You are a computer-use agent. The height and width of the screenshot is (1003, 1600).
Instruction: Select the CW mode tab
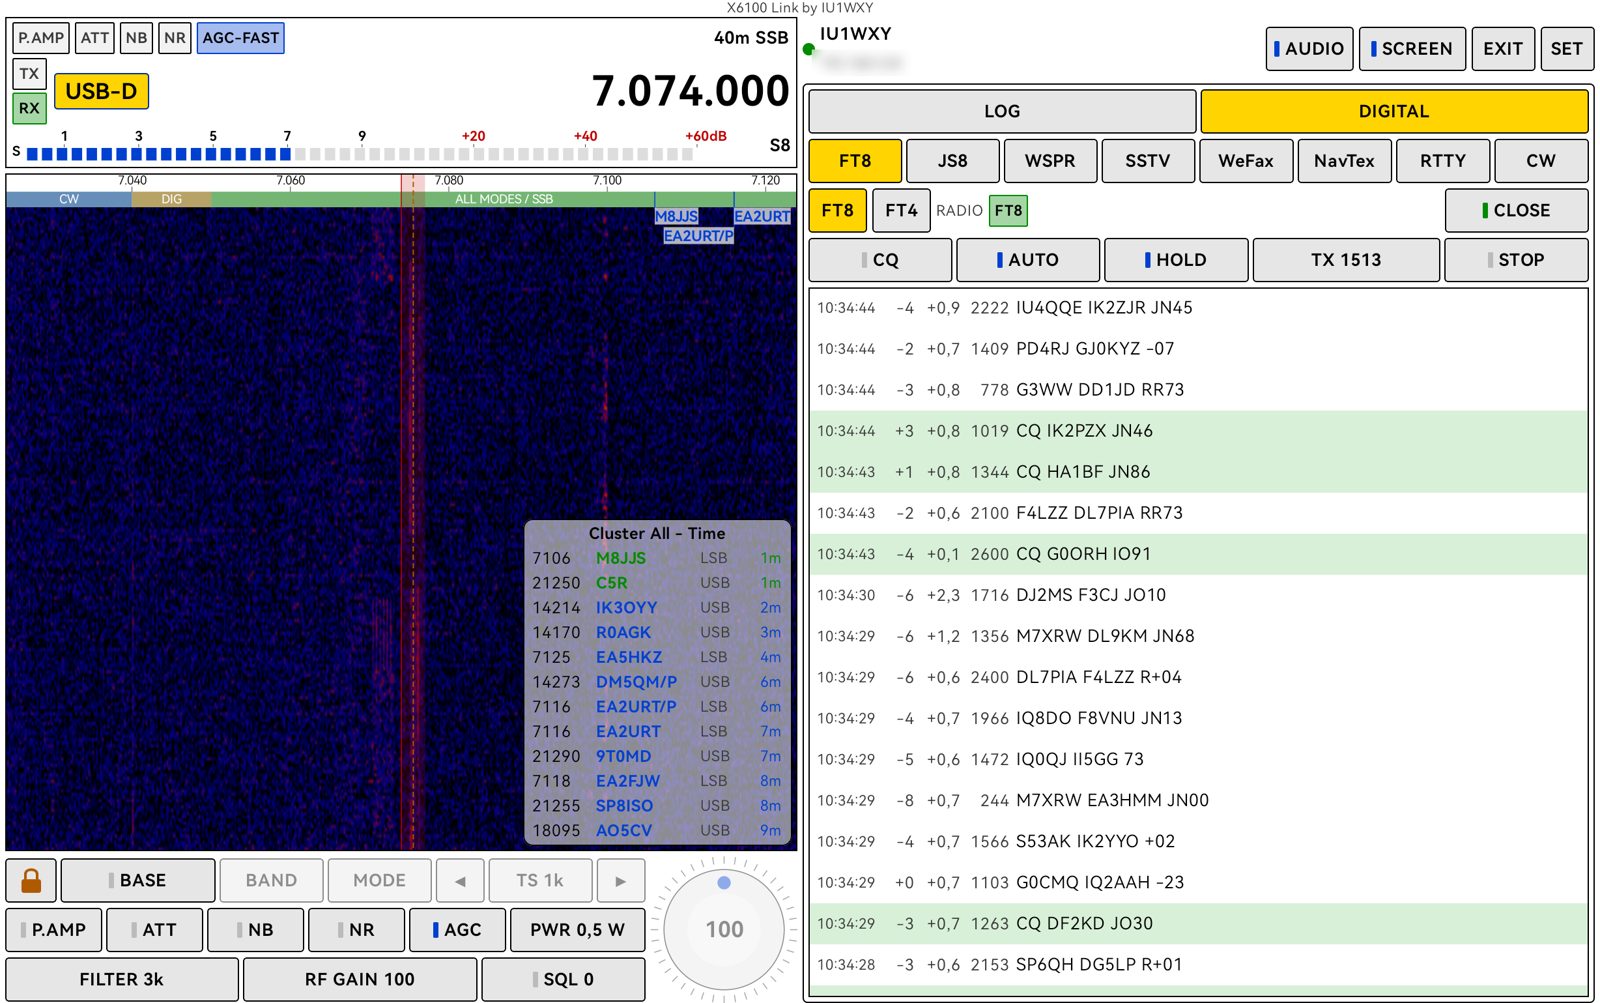click(x=1541, y=161)
